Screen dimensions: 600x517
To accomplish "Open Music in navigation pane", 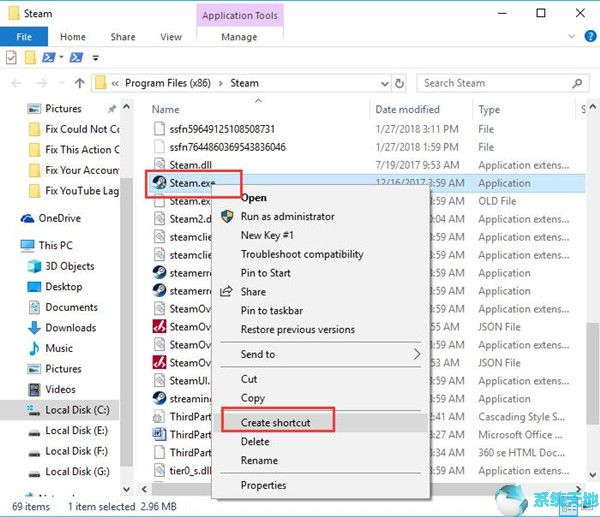I will coord(59,348).
